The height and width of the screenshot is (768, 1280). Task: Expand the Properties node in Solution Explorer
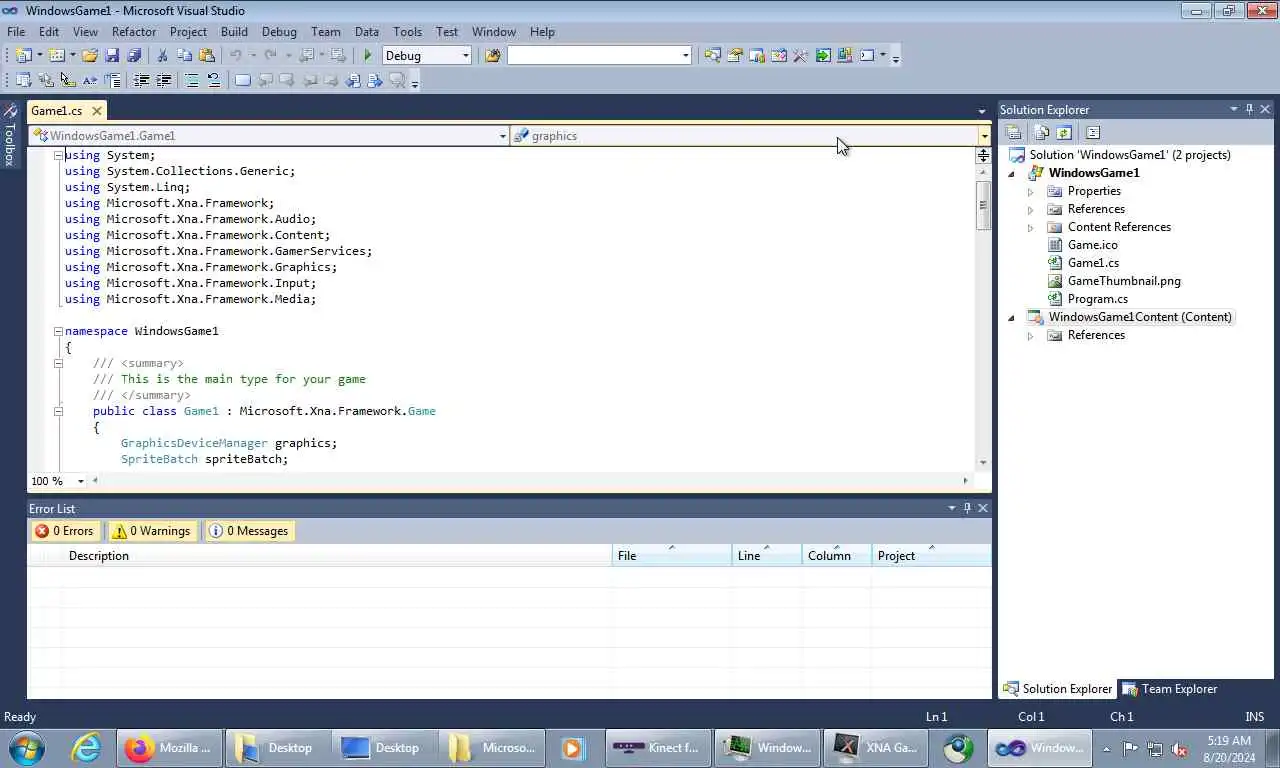point(1030,191)
